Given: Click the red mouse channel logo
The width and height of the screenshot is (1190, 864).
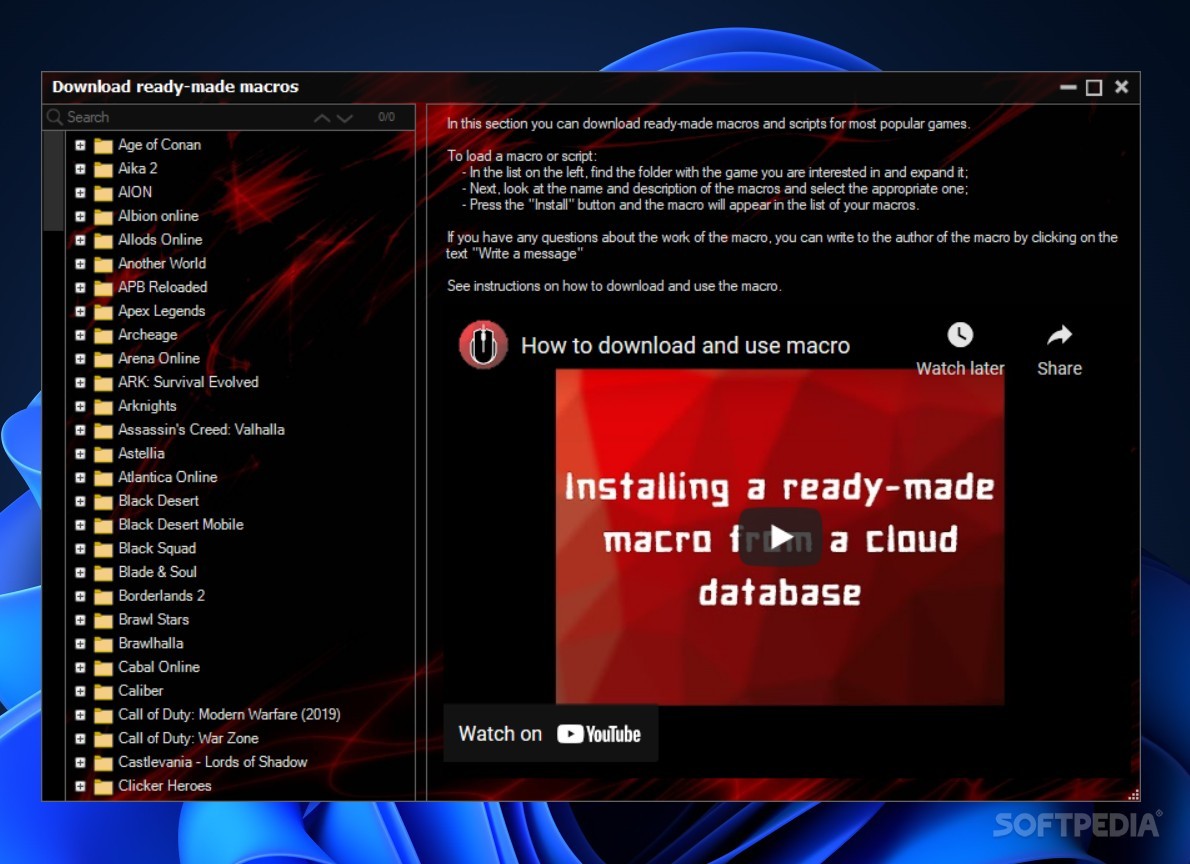Looking at the screenshot, I should tap(483, 345).
